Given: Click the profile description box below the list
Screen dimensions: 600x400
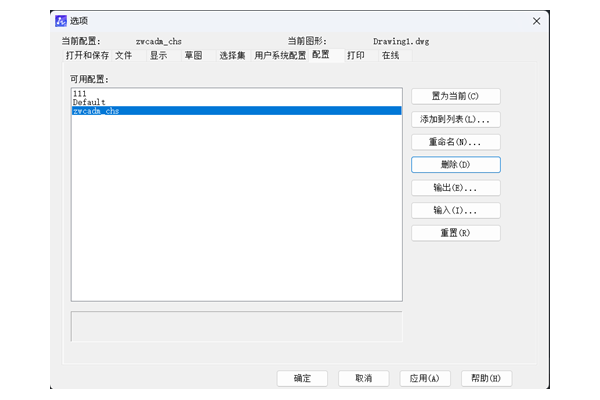Looking at the screenshot, I should point(236,326).
